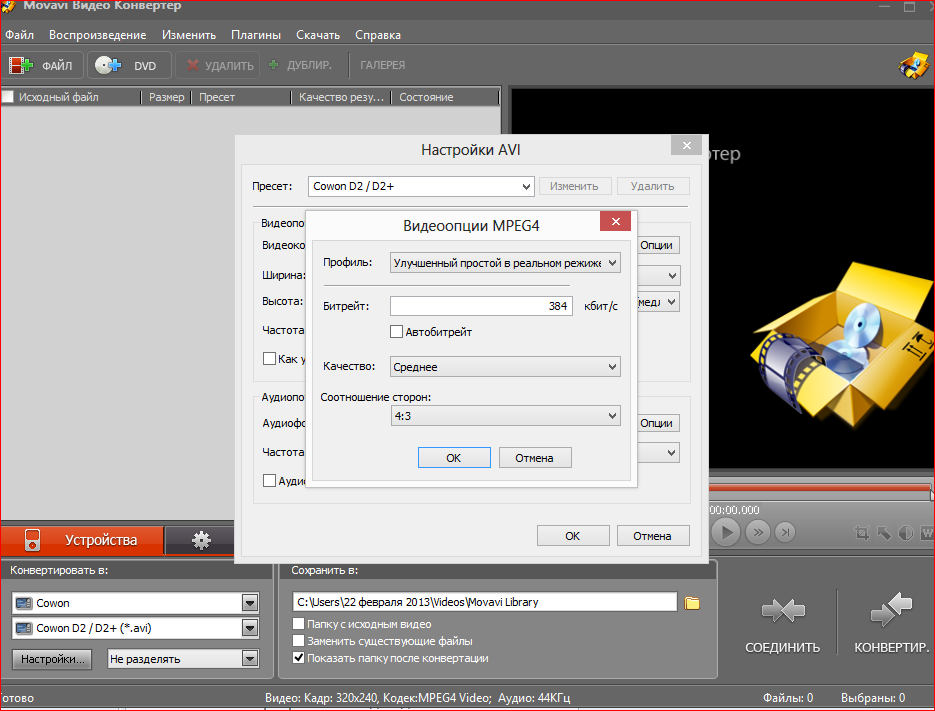
Task: Click the ДУБЛИР. toolbar button
Action: (301, 65)
